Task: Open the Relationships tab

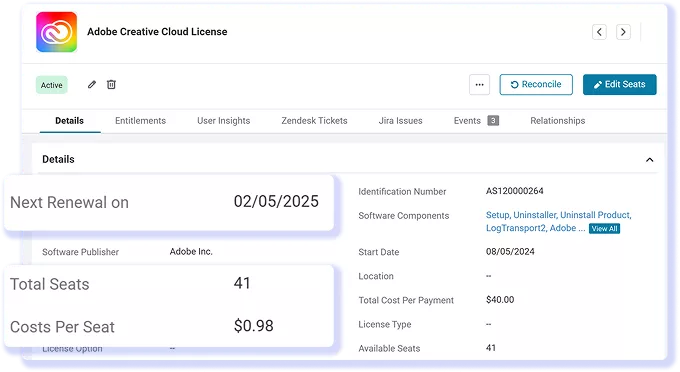Action: coord(558,121)
